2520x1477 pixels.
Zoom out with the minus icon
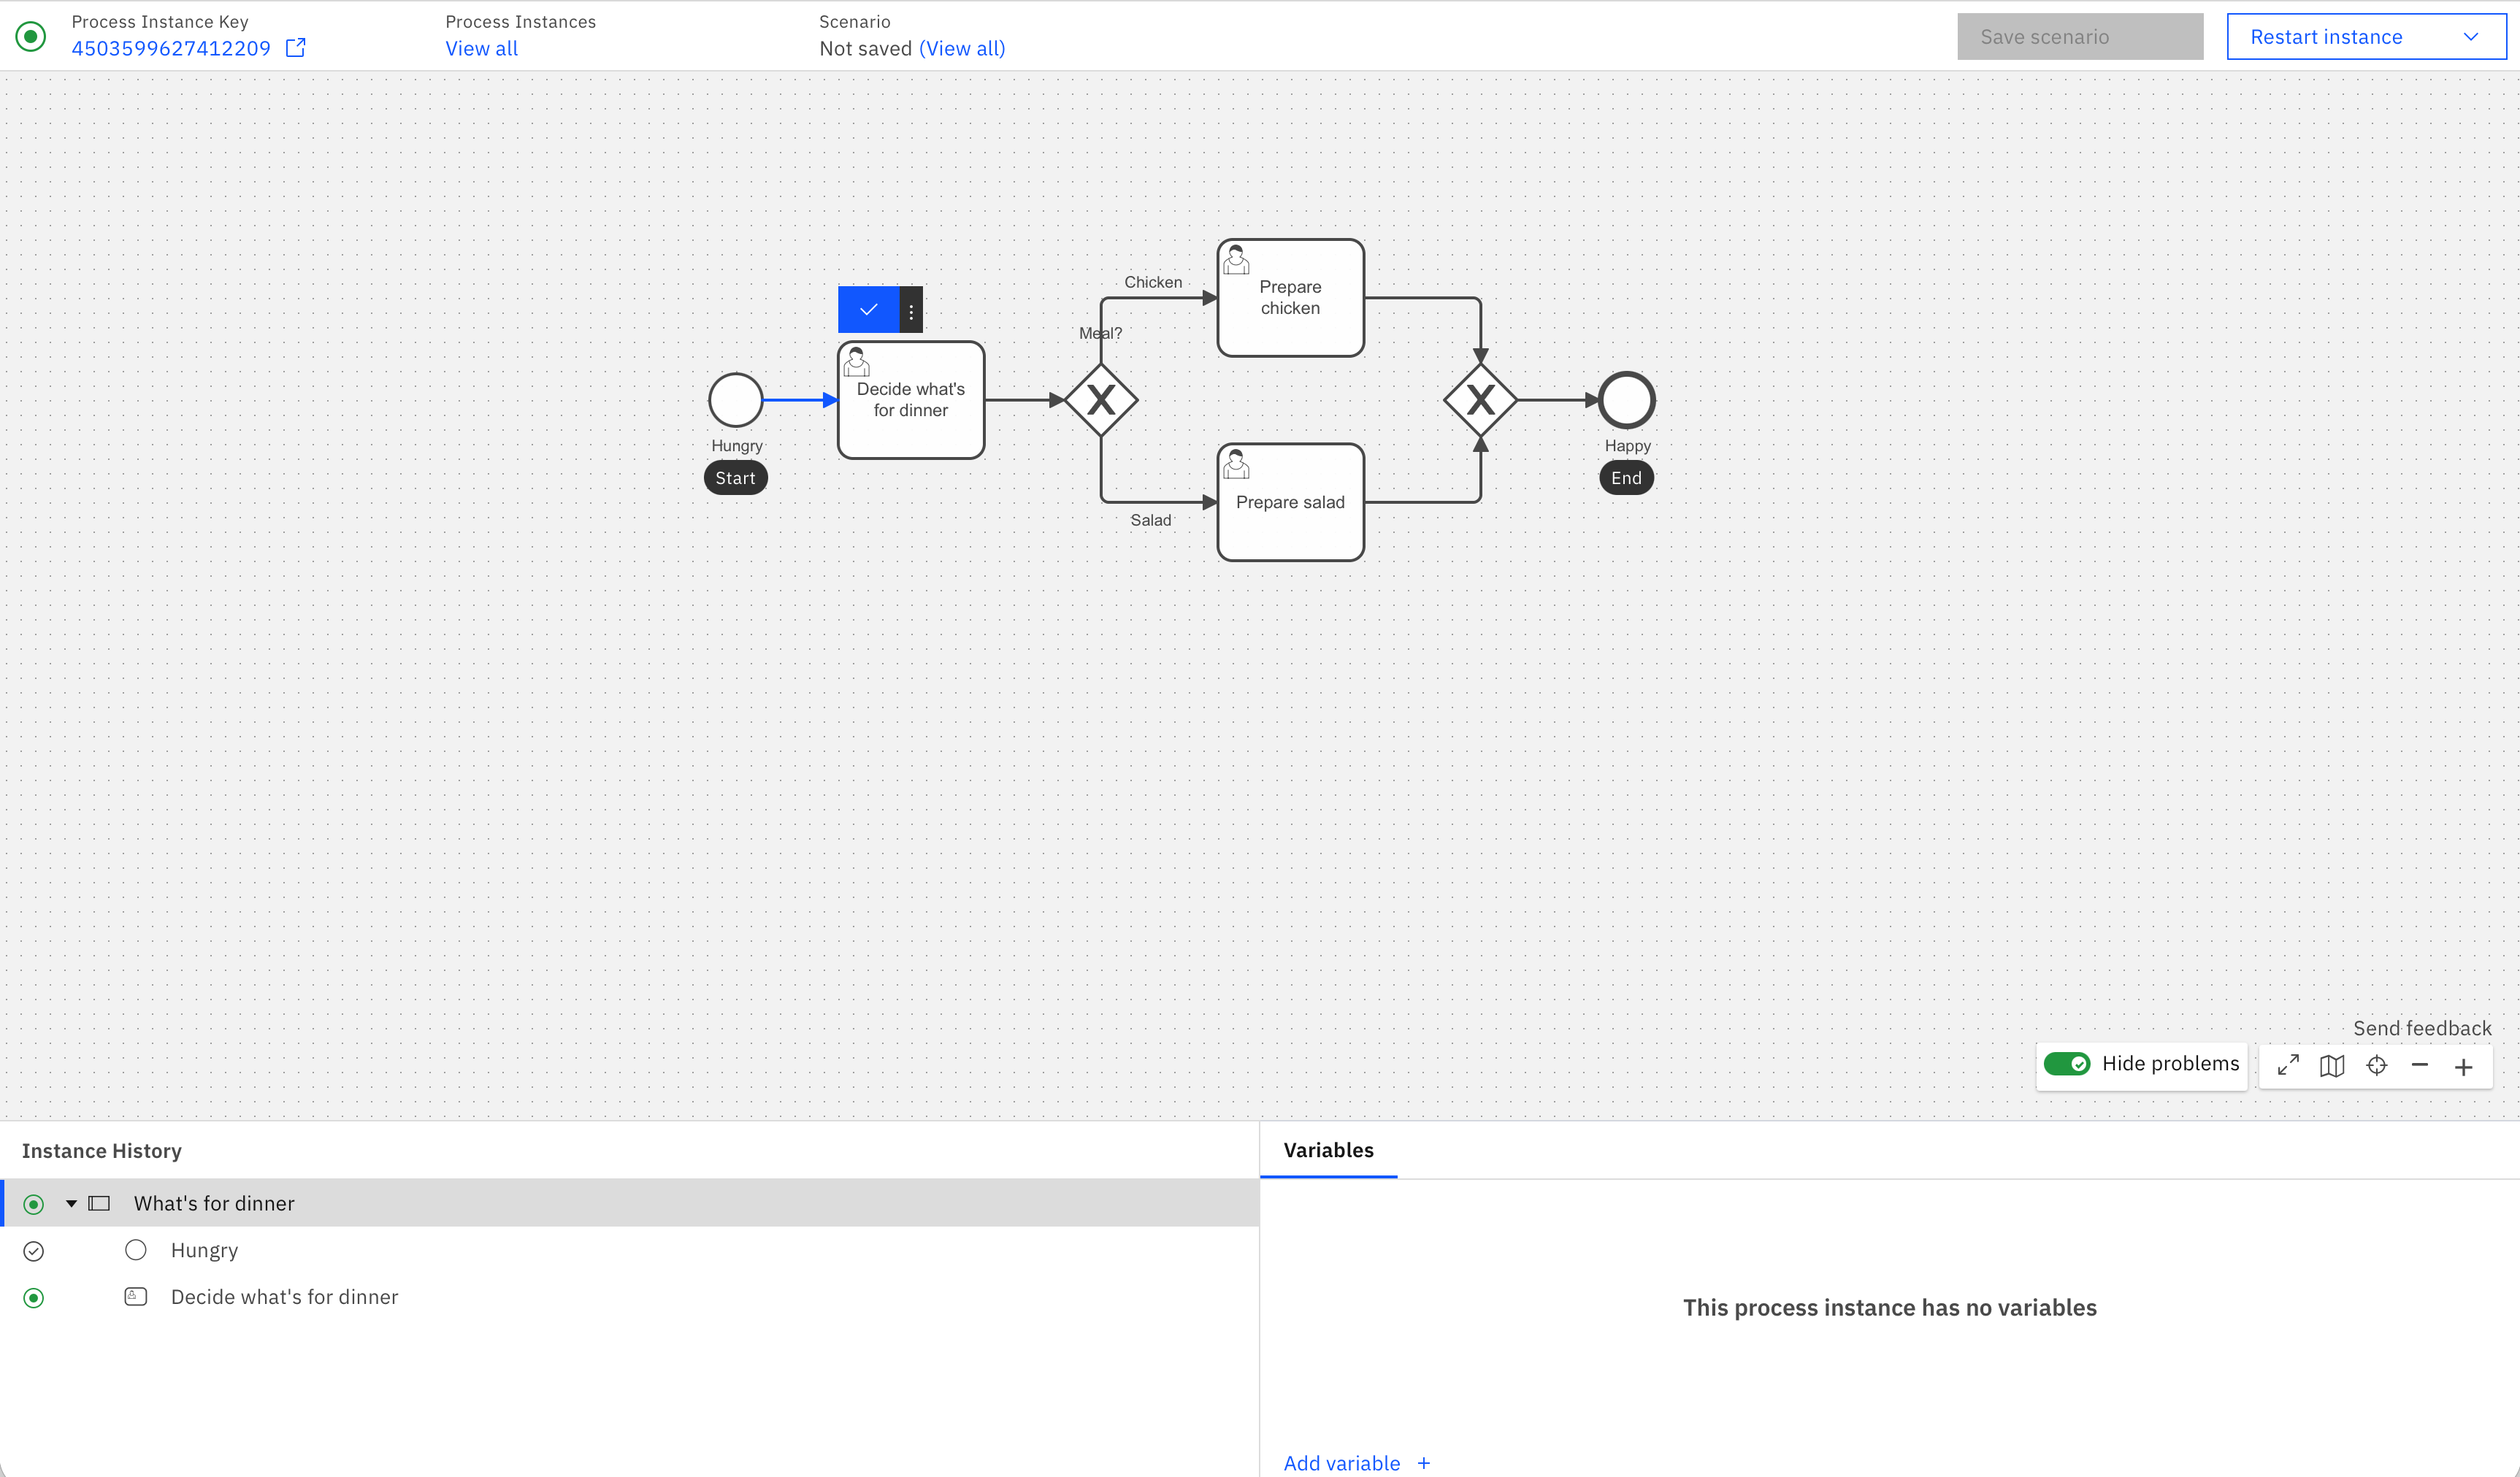click(x=2420, y=1066)
